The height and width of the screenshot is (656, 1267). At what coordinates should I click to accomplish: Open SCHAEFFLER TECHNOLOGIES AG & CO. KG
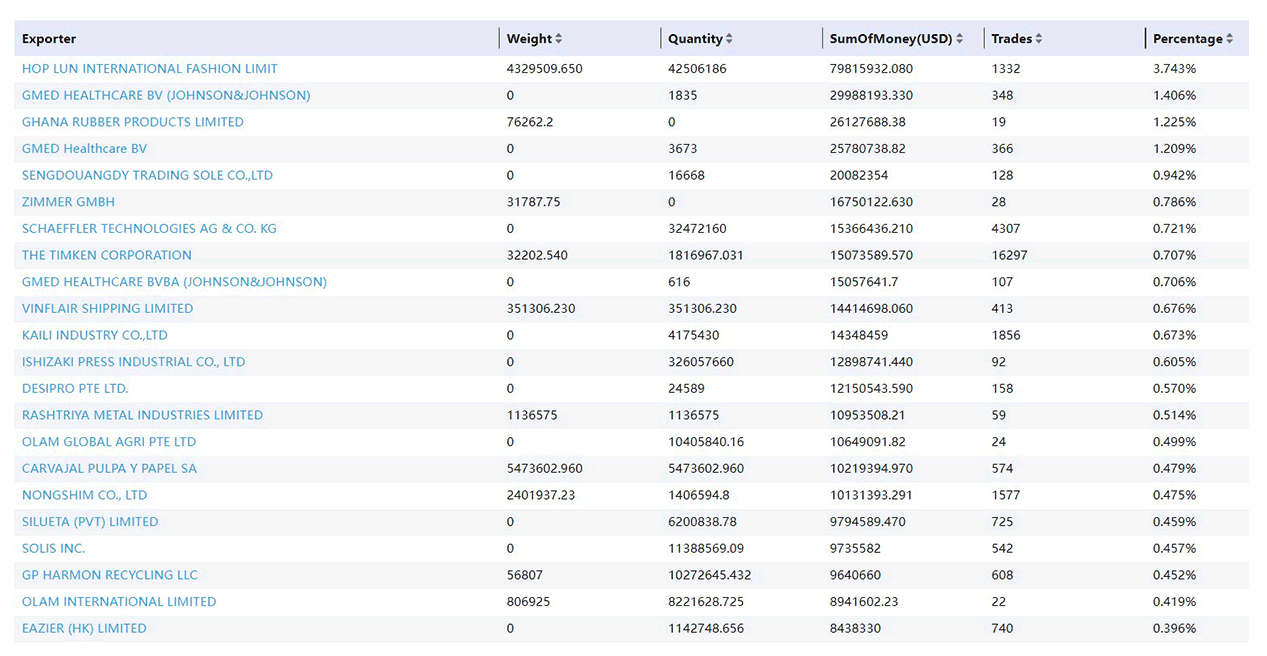(x=149, y=229)
